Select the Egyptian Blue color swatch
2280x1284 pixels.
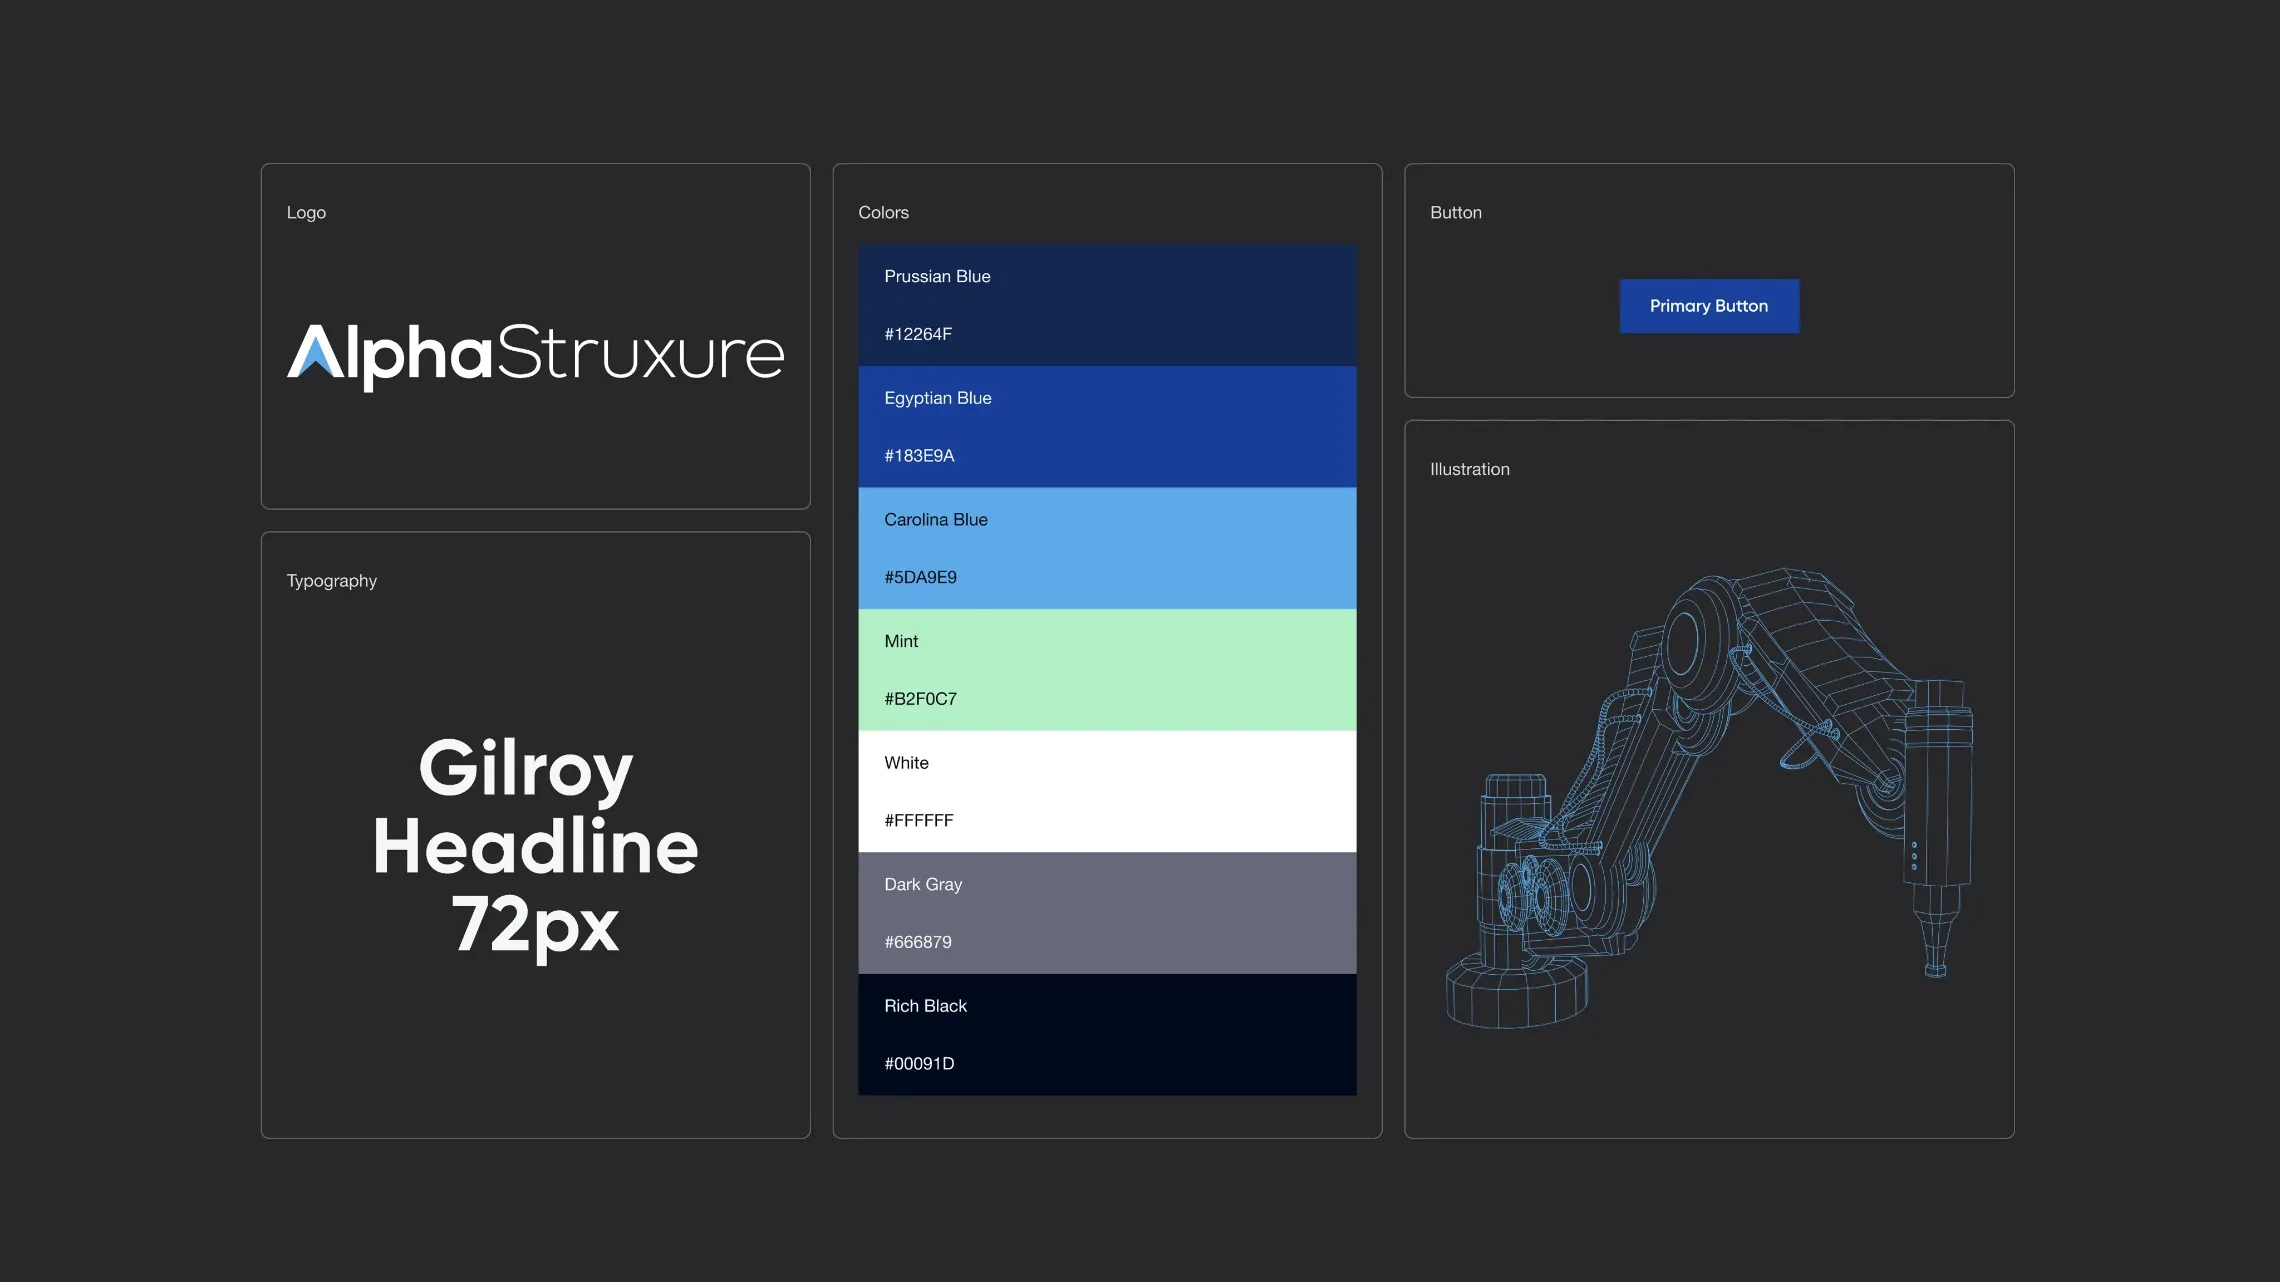1107,427
